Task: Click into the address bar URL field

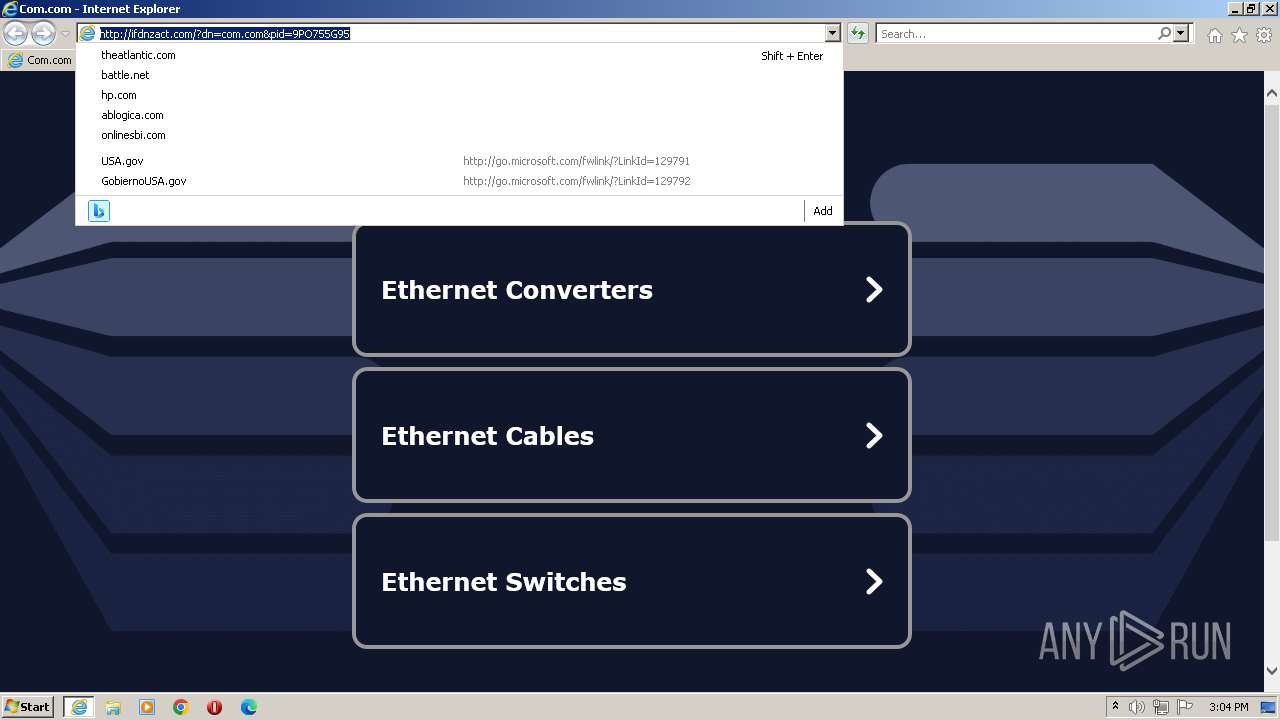Action: [461, 33]
